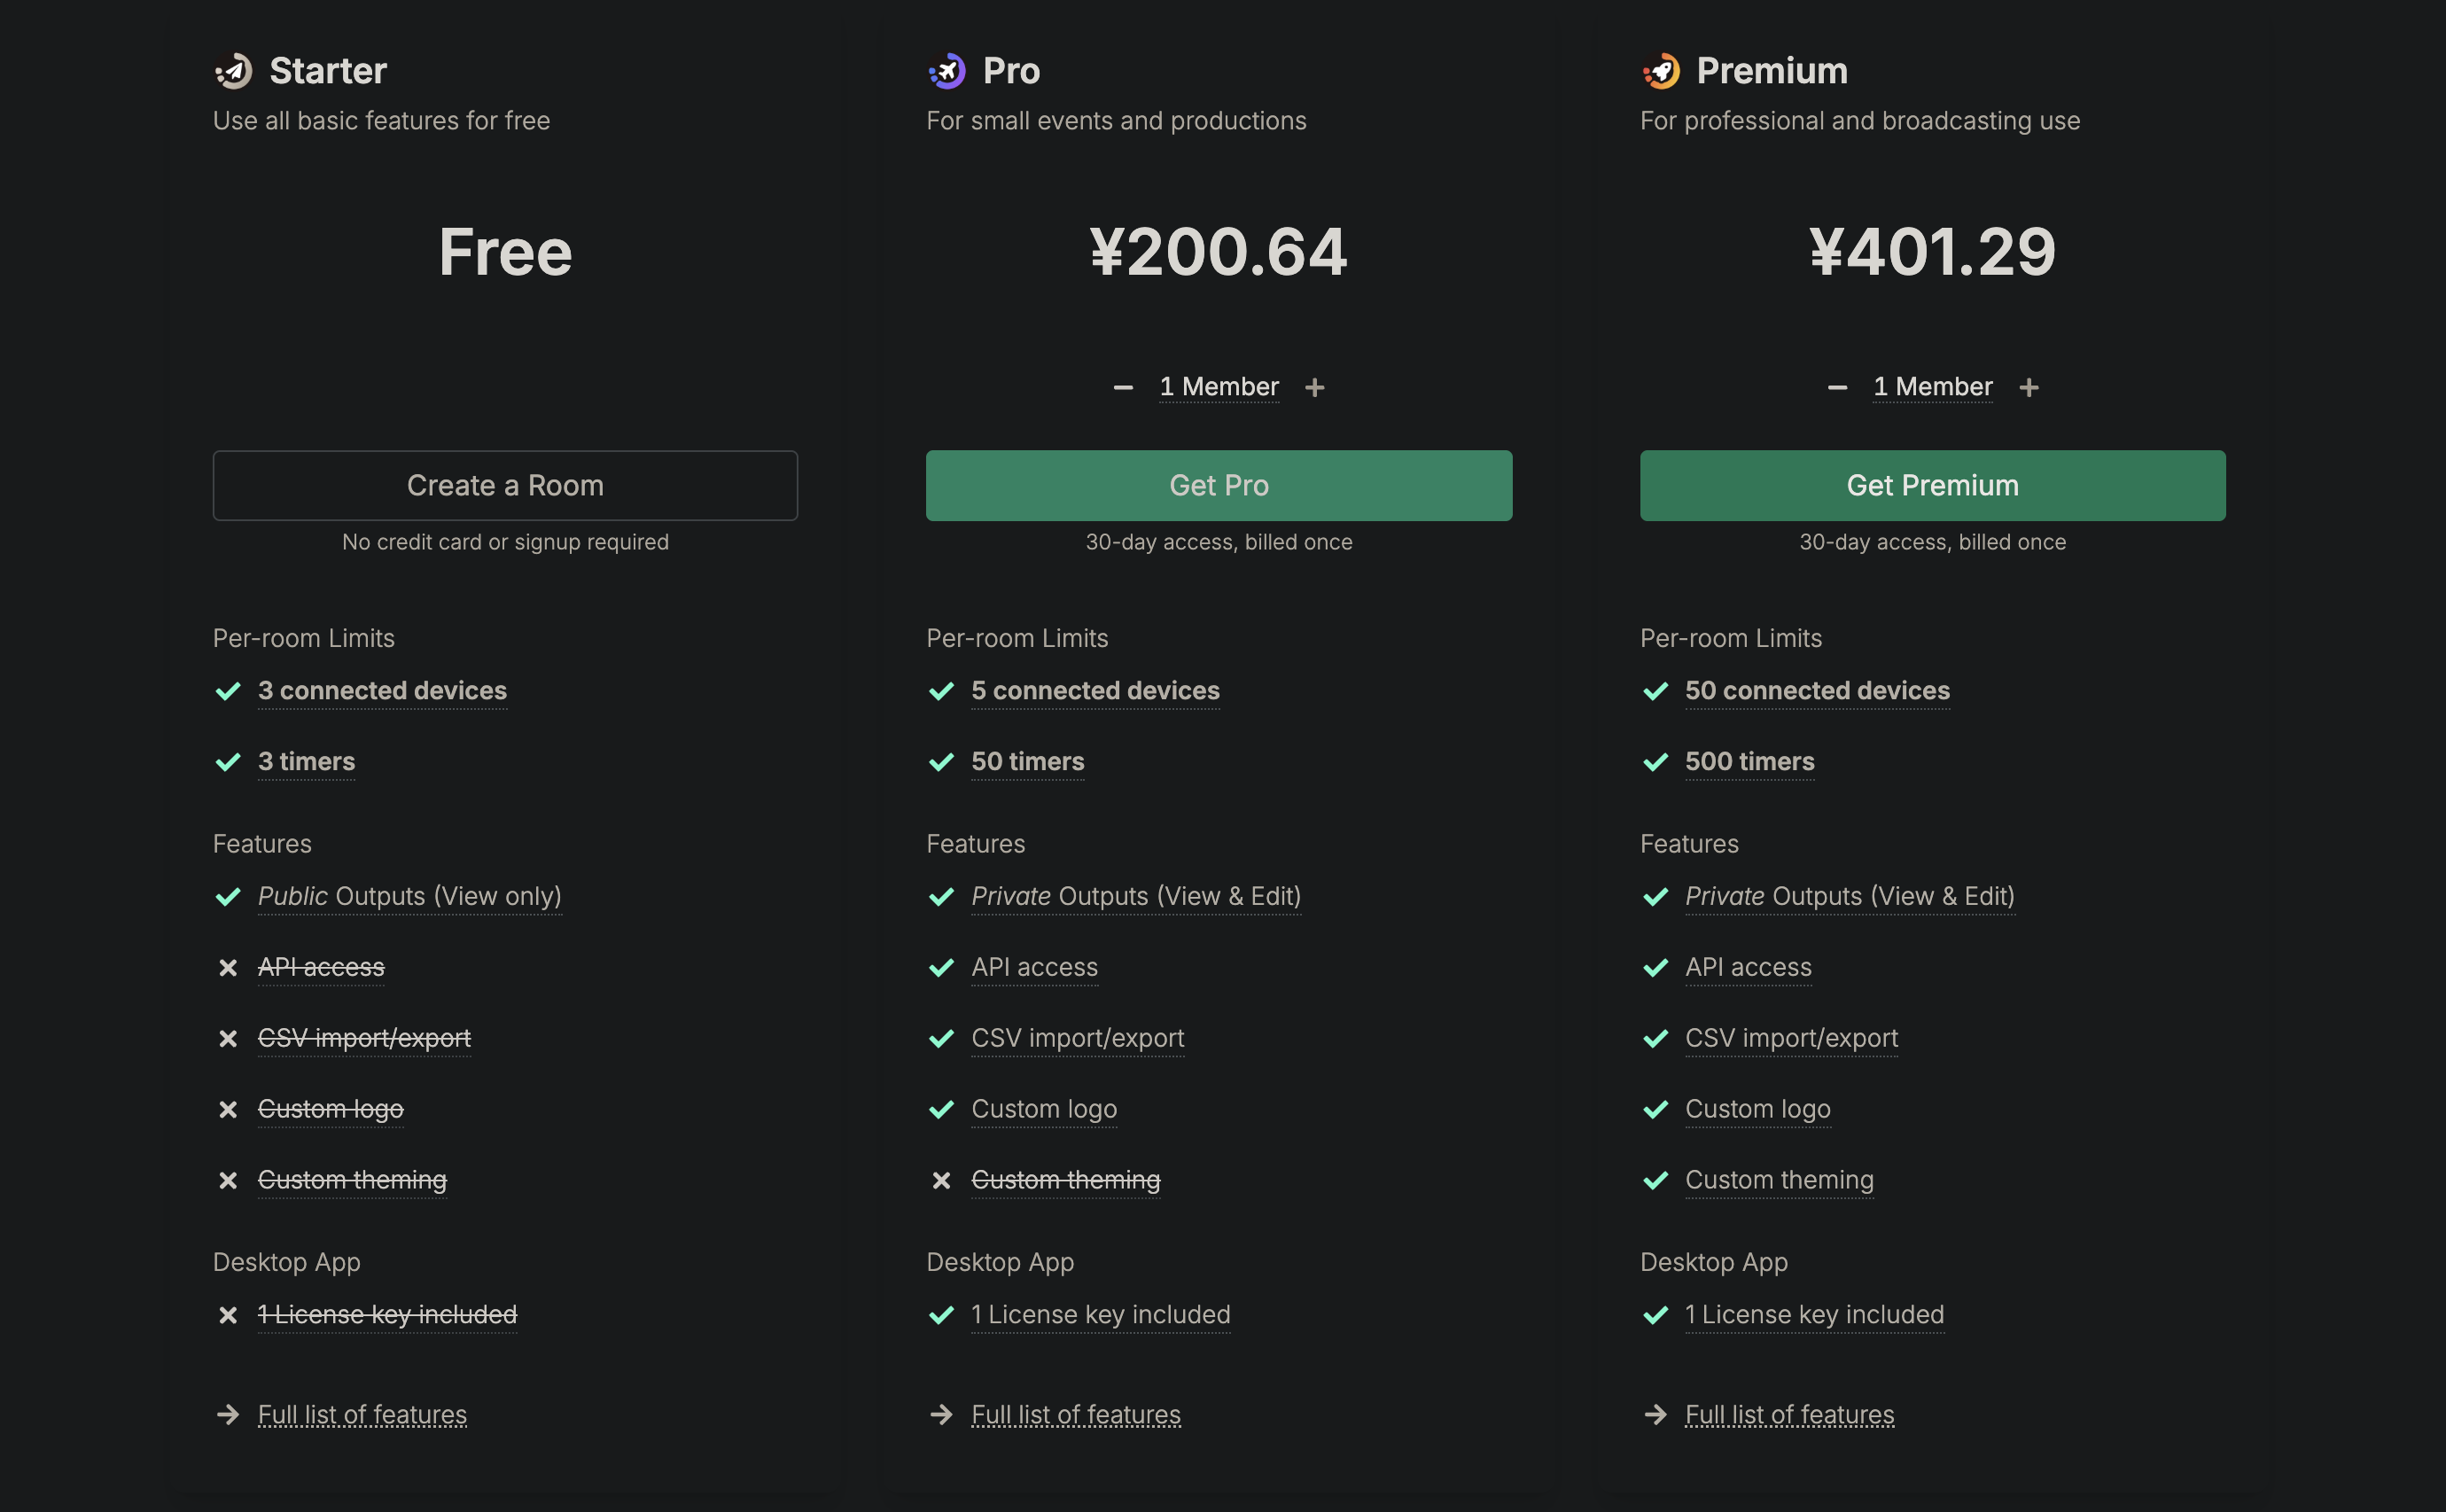
Task: Click the Premium plan '1 Member' label
Action: point(1932,387)
